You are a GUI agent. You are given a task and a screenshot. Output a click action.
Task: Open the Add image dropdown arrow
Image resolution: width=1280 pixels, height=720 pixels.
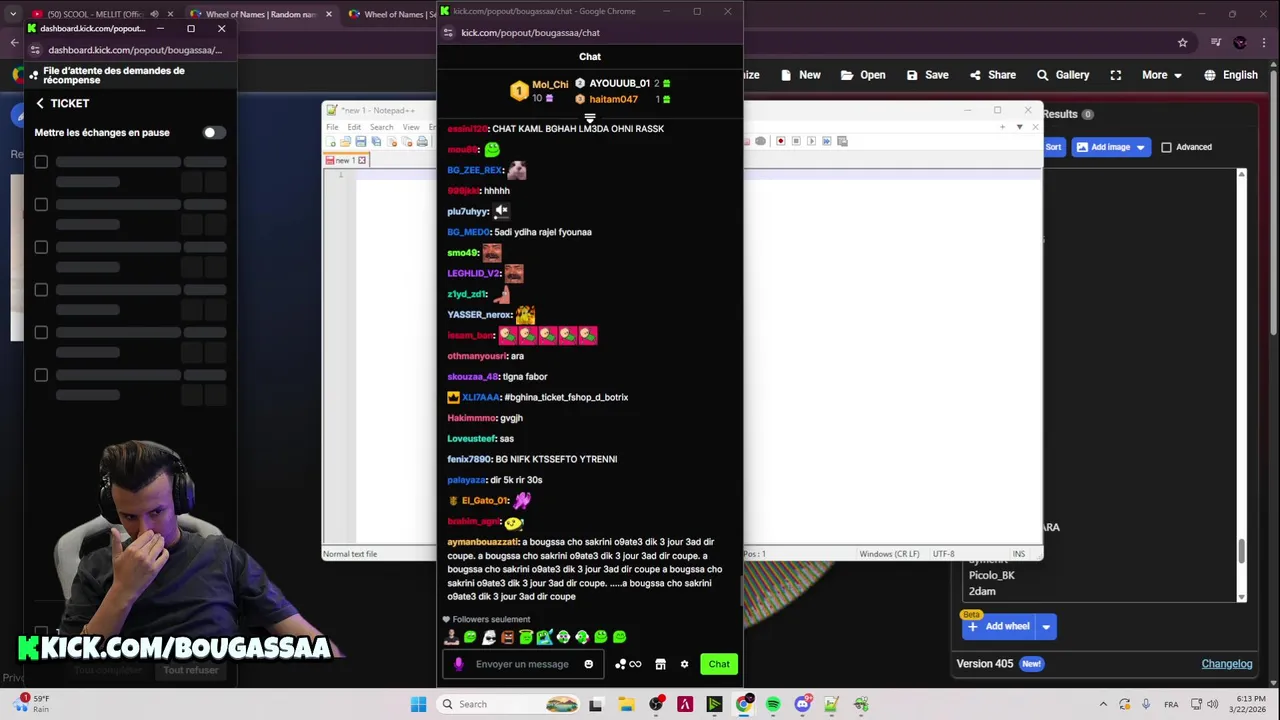1140,147
